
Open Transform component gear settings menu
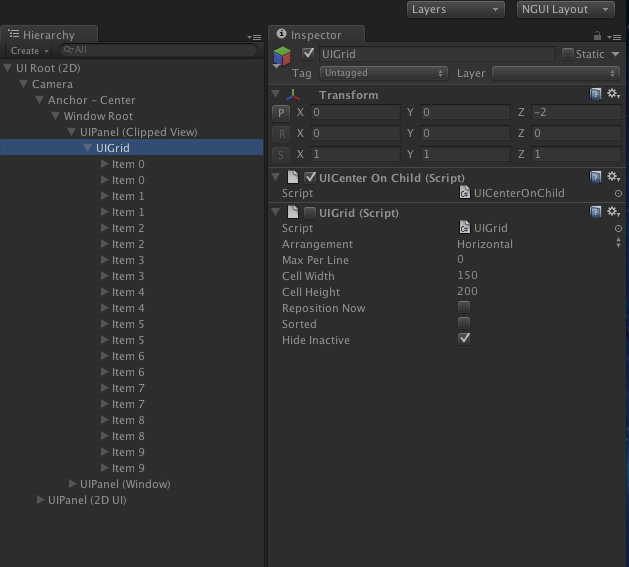(613, 94)
